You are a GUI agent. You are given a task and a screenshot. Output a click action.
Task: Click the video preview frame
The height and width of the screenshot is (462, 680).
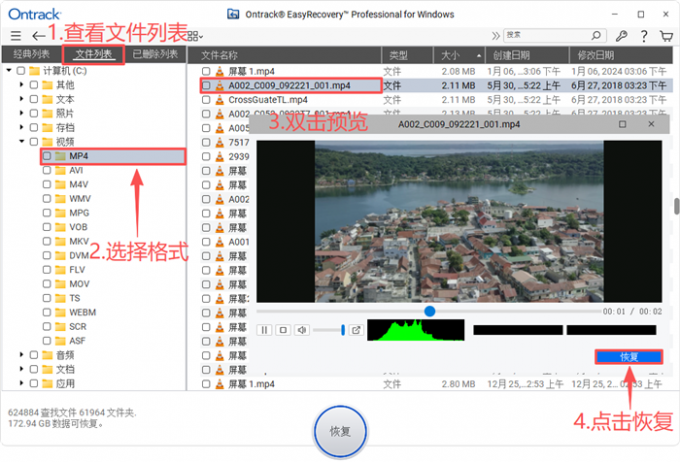459,221
